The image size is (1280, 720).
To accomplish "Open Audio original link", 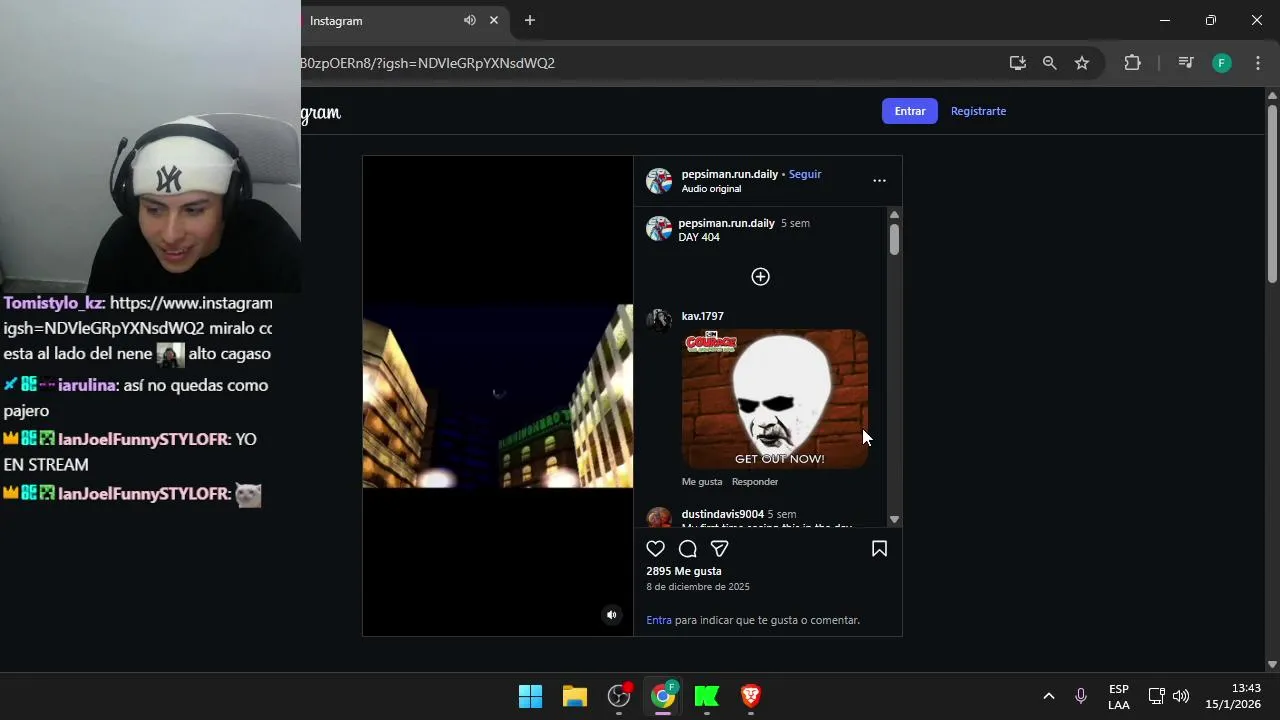I will pos(712,188).
